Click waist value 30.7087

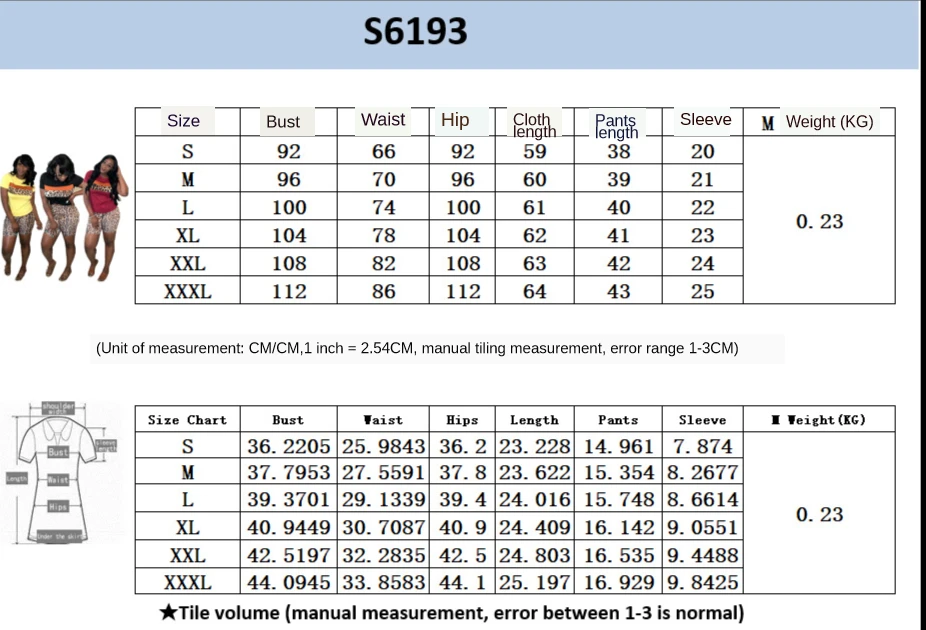click(x=383, y=527)
